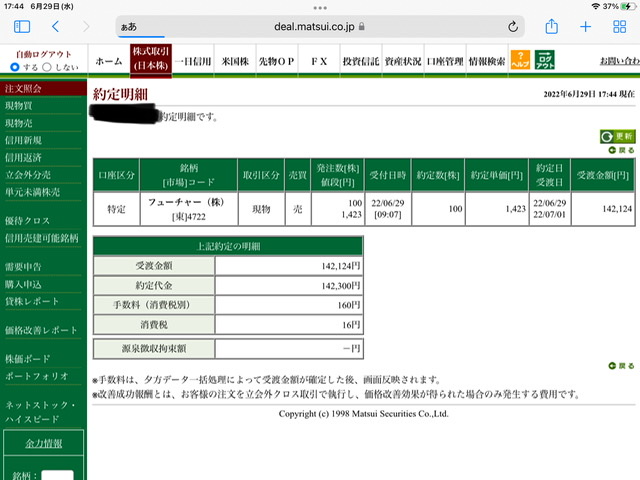Open the 株式取引(日本株) tab
This screenshot has height=480, width=640.
[151, 60]
